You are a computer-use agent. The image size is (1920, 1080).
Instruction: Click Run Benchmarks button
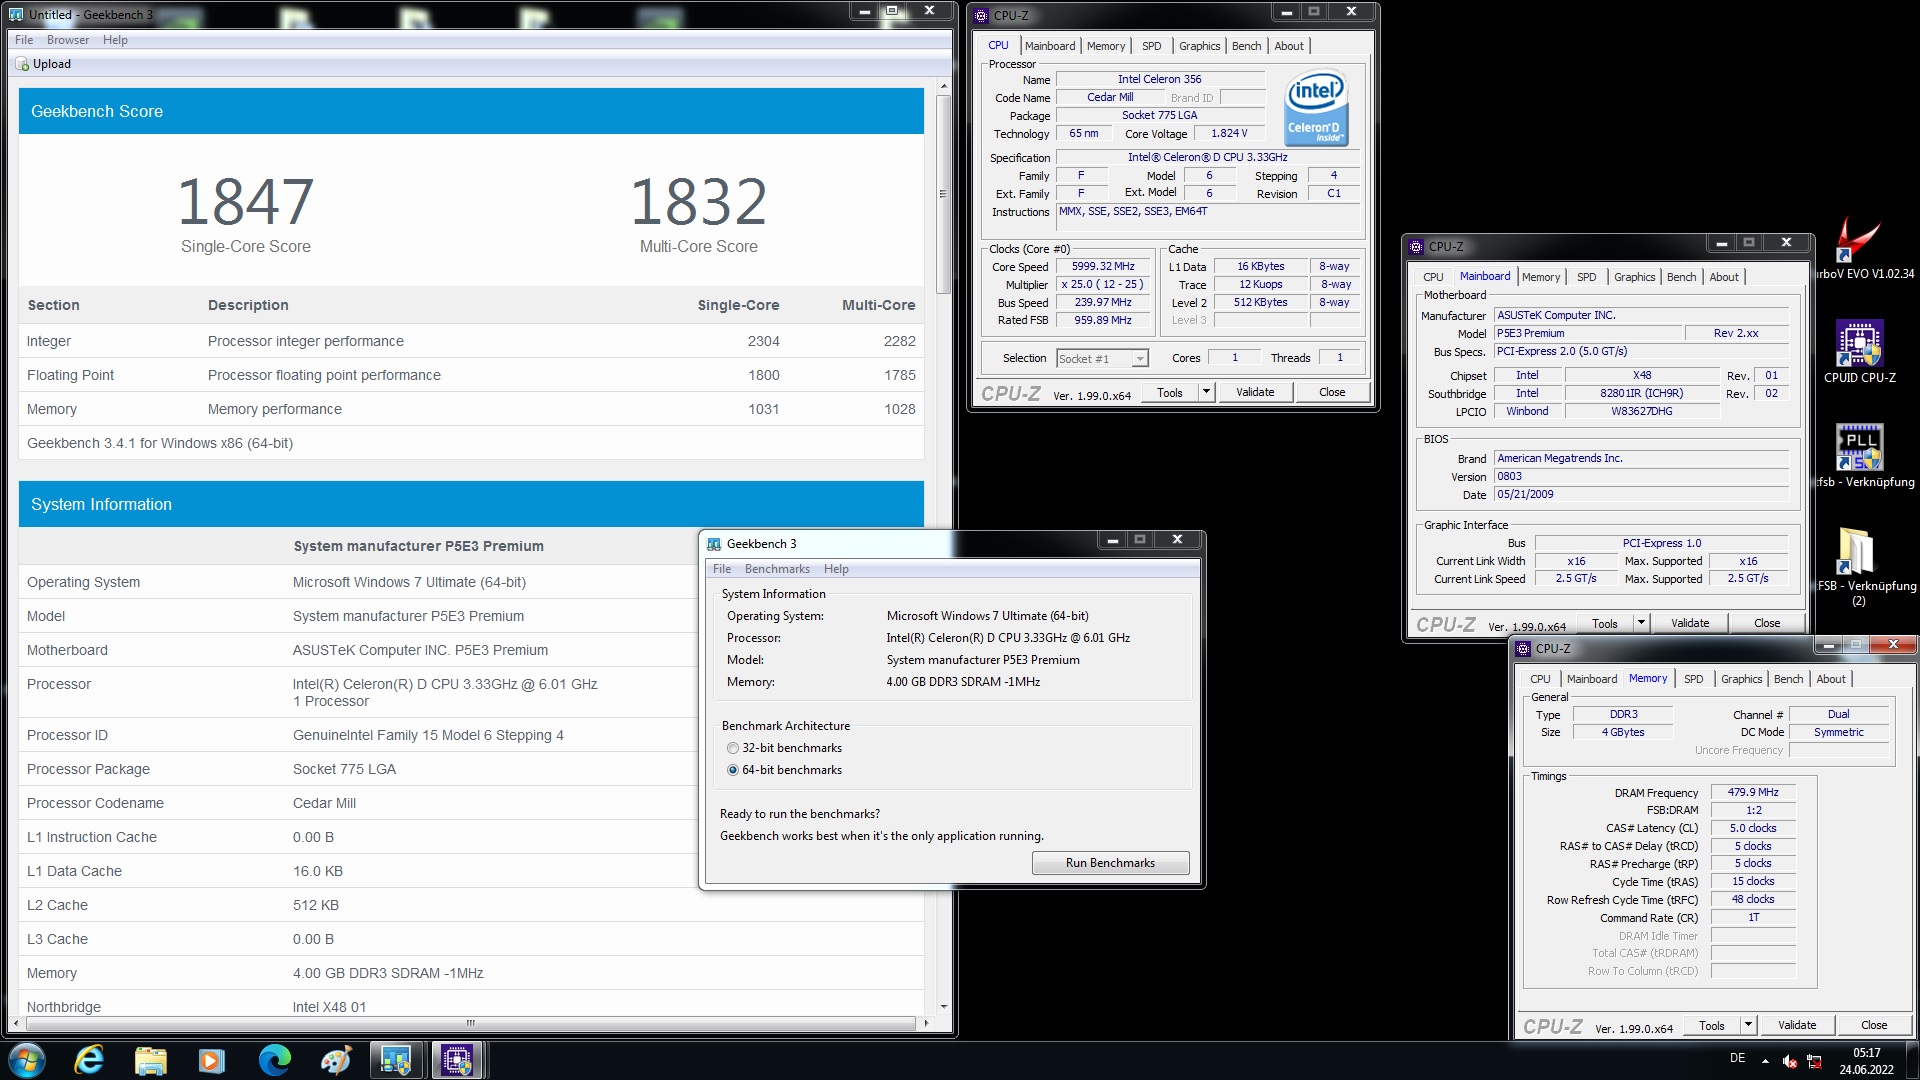coord(1110,863)
